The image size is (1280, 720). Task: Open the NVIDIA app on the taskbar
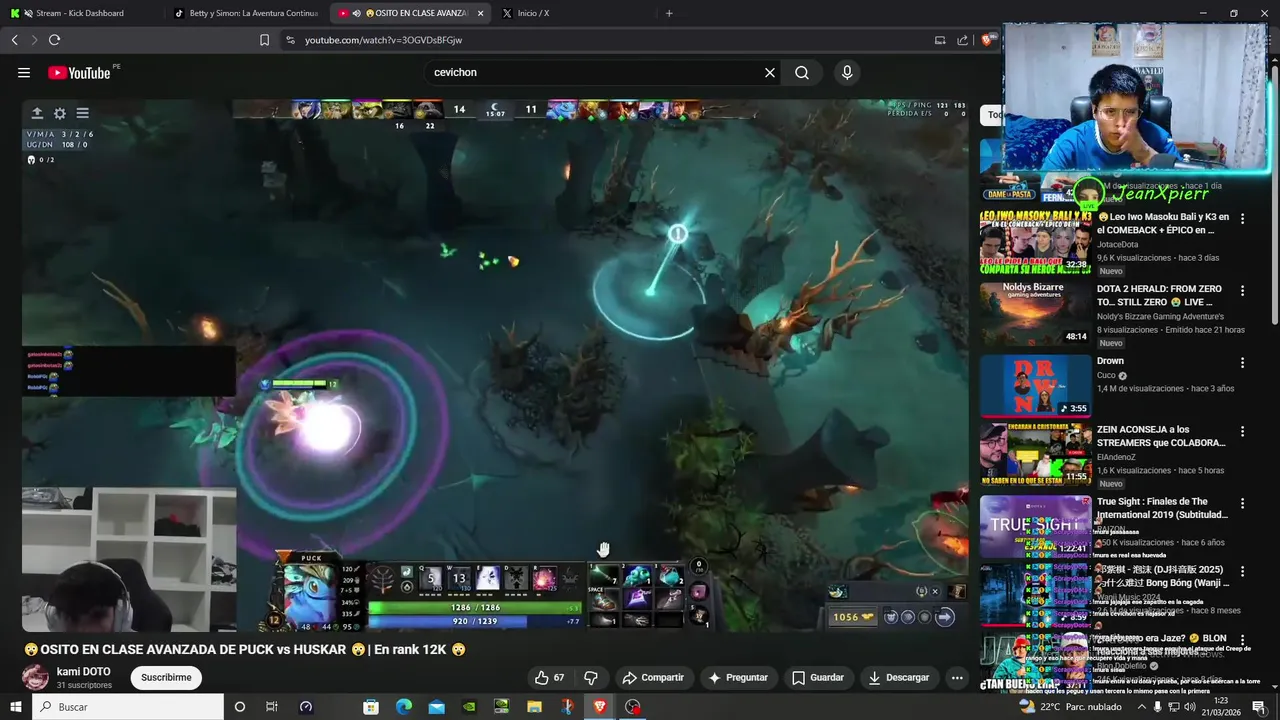click(x=469, y=706)
